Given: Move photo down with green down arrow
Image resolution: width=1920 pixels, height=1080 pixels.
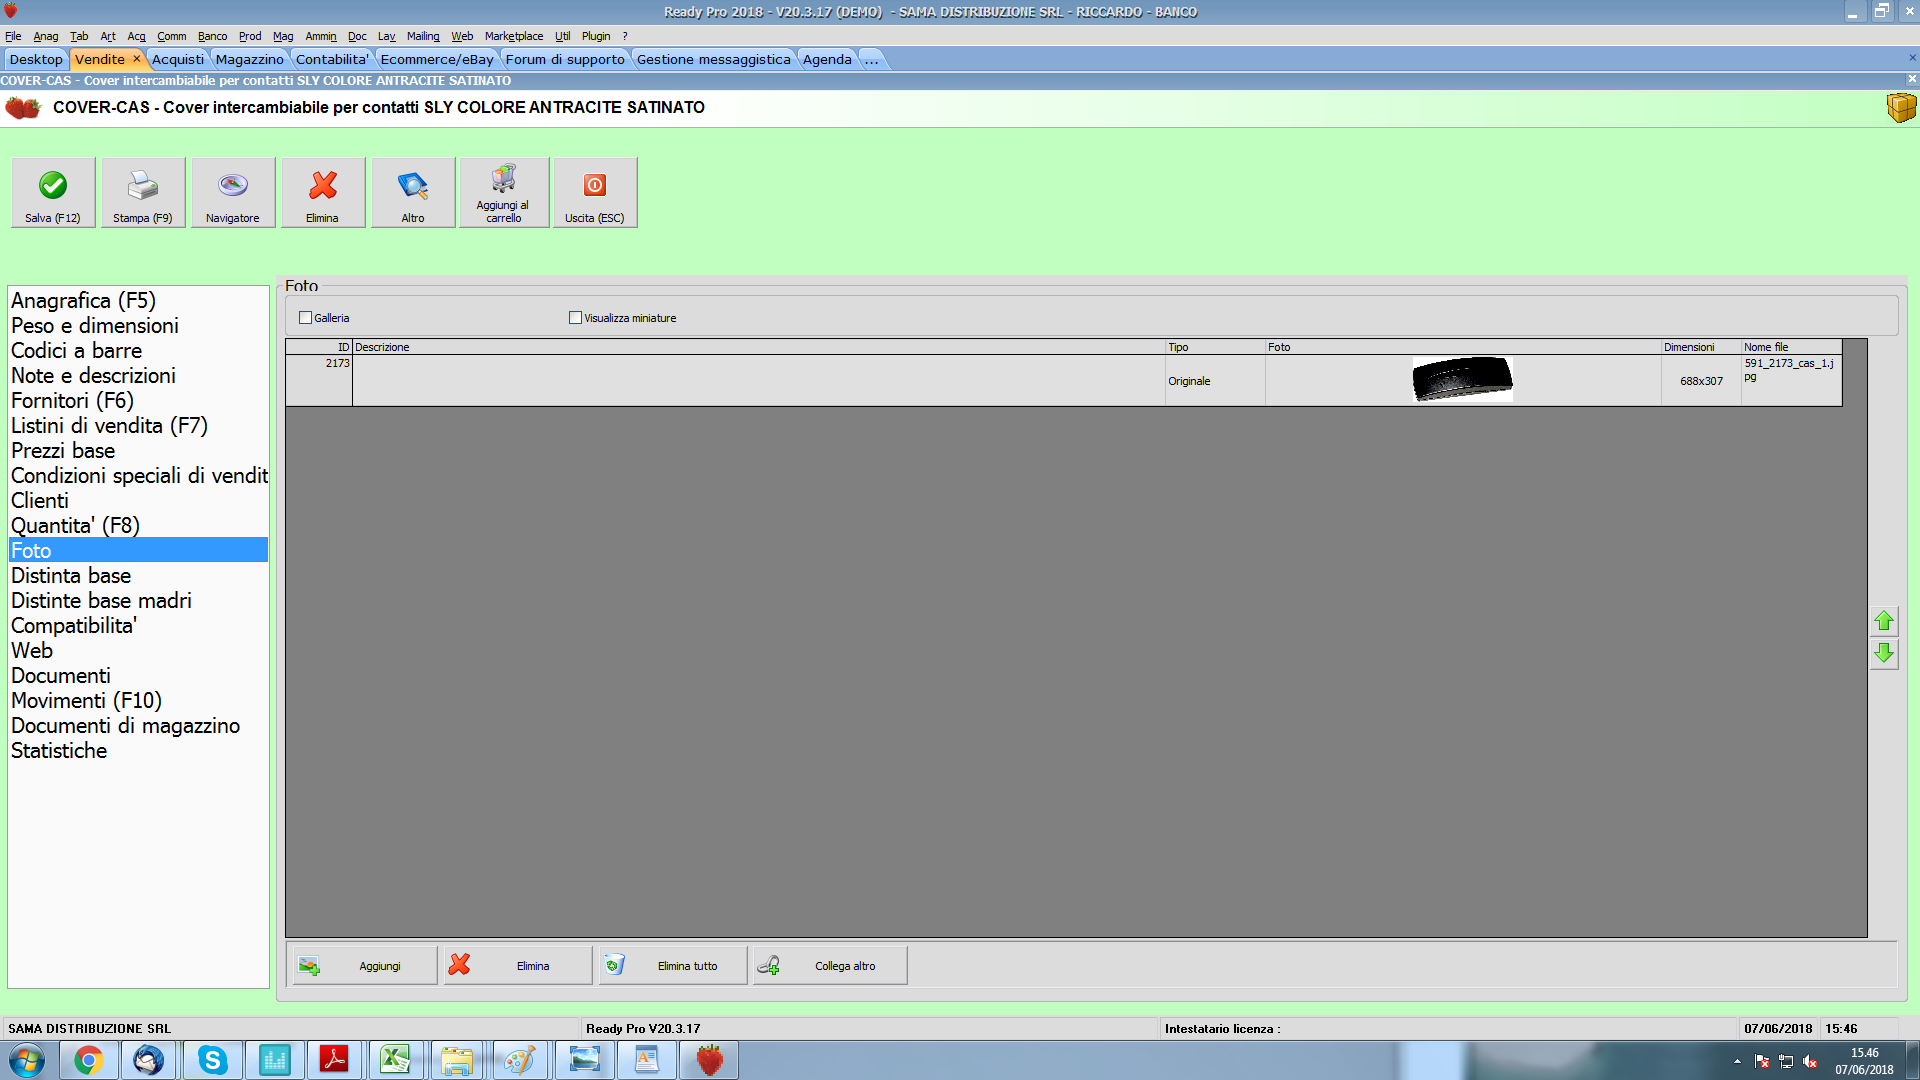Looking at the screenshot, I should tap(1884, 653).
